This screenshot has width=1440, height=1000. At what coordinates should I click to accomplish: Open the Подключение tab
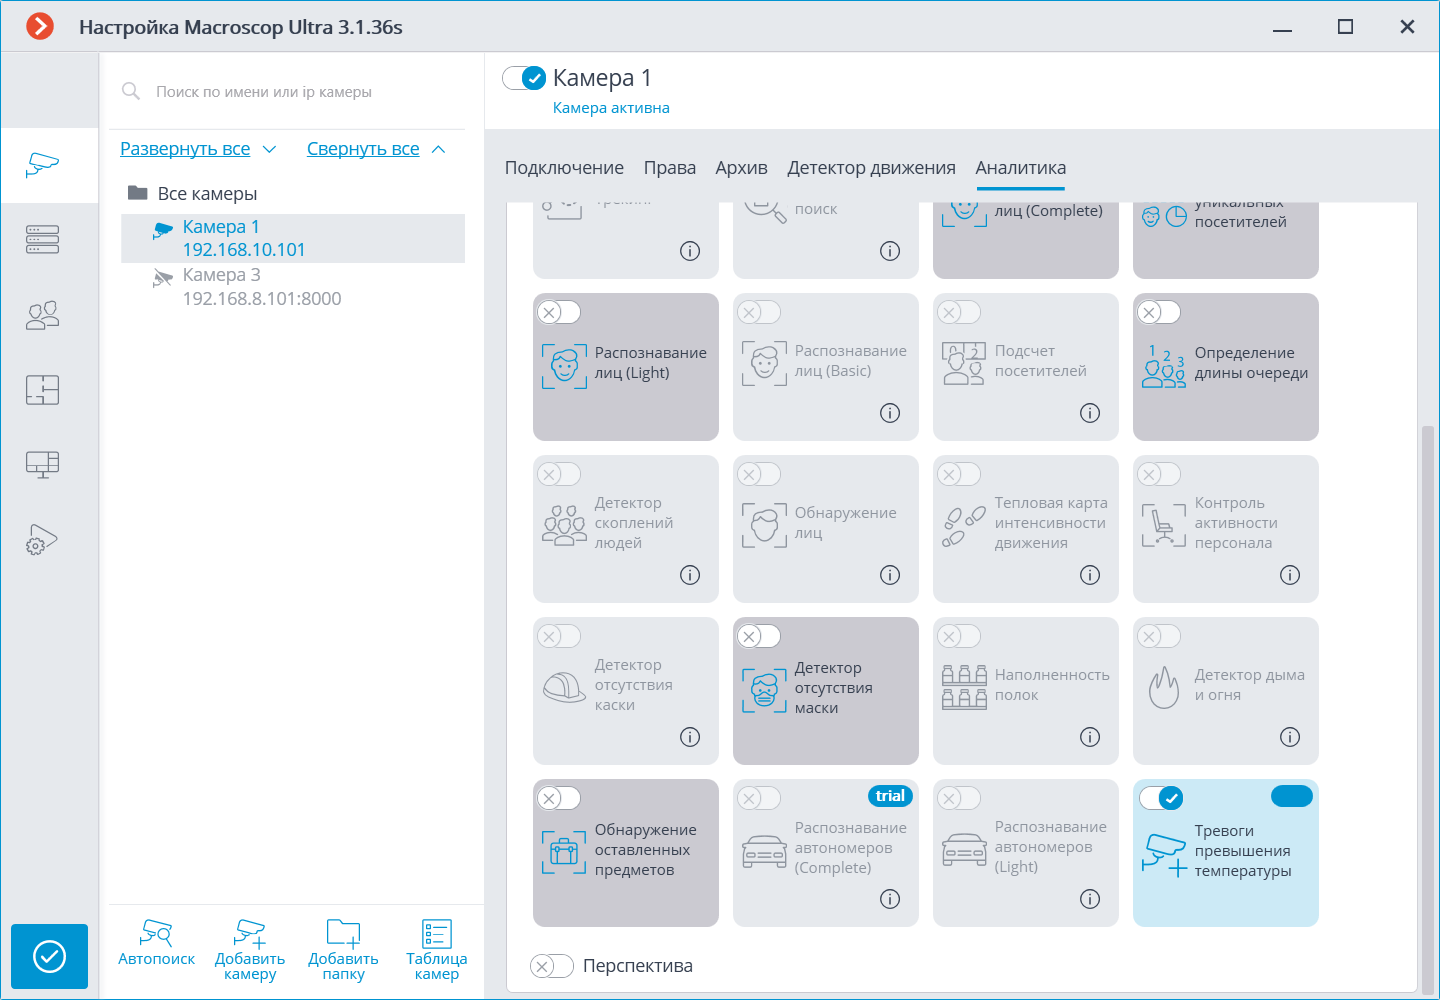pos(564,168)
